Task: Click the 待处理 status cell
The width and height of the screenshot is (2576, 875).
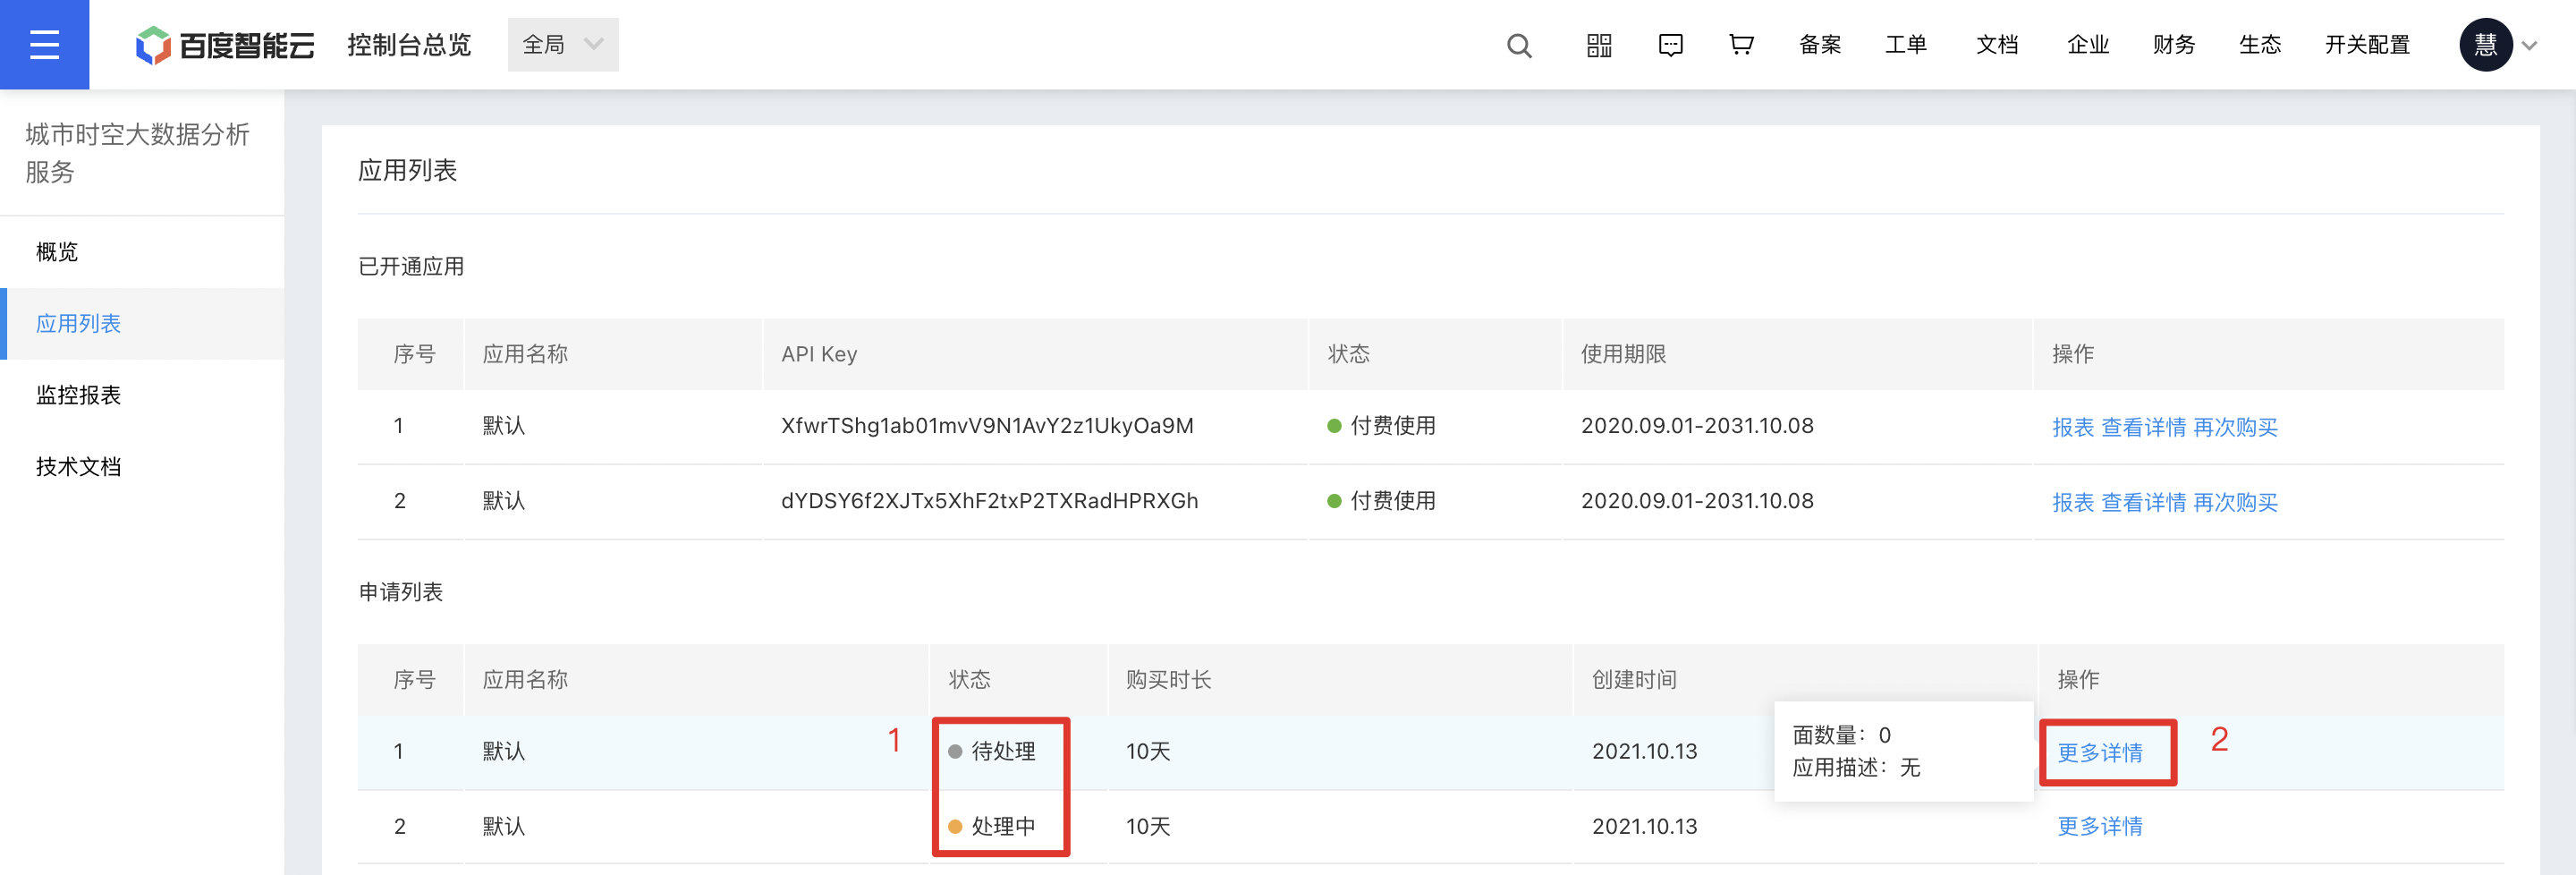Action: [992, 751]
